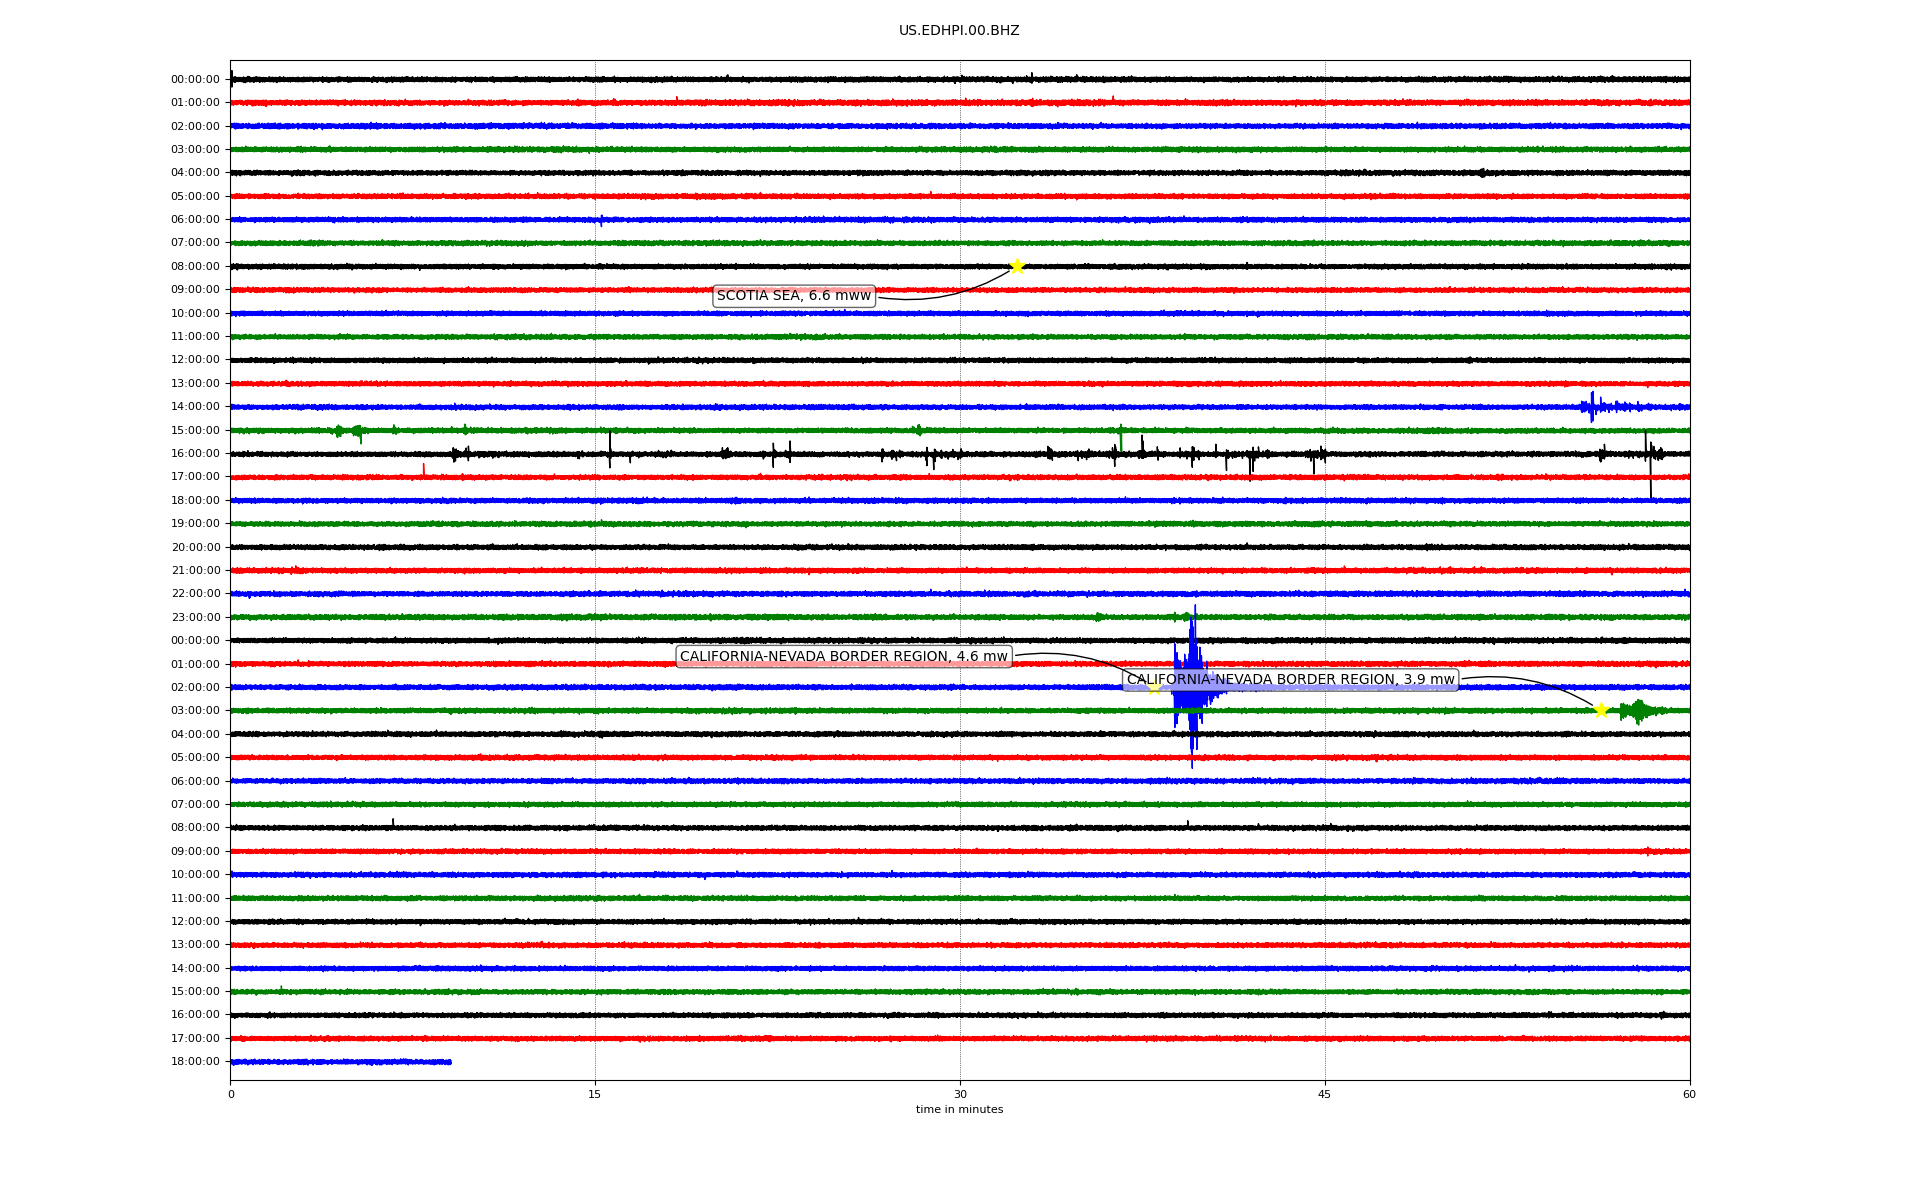Click the 22:00:00 row time label
1920x1200 pixels.
tap(195, 594)
